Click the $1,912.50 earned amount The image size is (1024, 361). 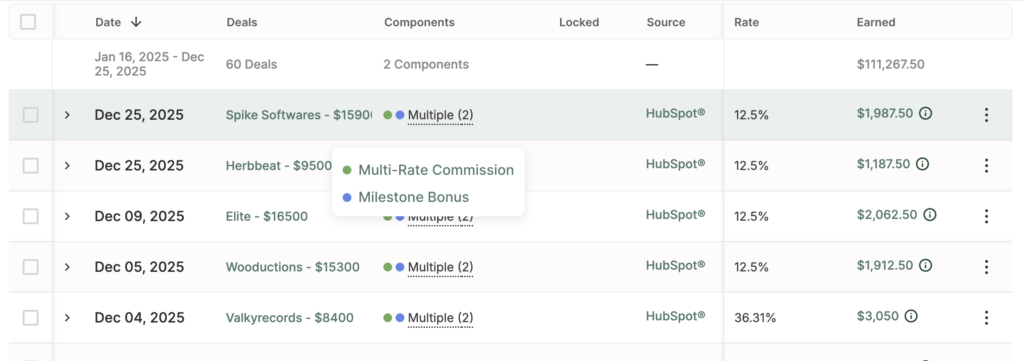pyautogui.click(x=885, y=266)
